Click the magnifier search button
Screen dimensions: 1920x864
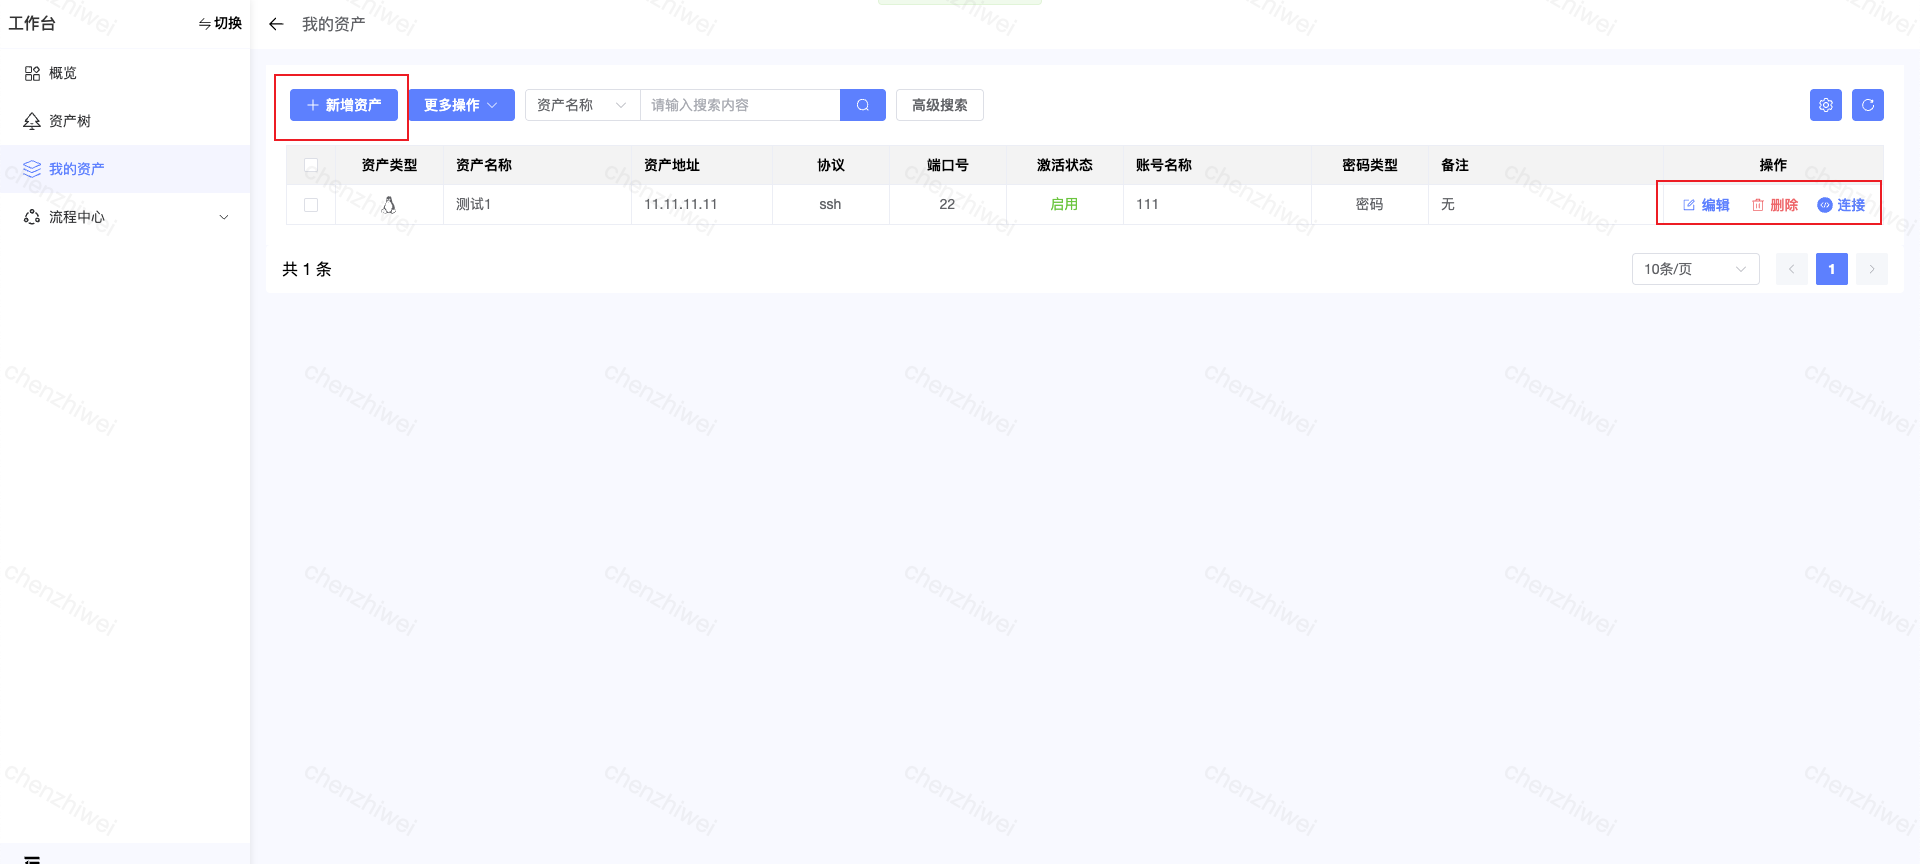(x=863, y=105)
